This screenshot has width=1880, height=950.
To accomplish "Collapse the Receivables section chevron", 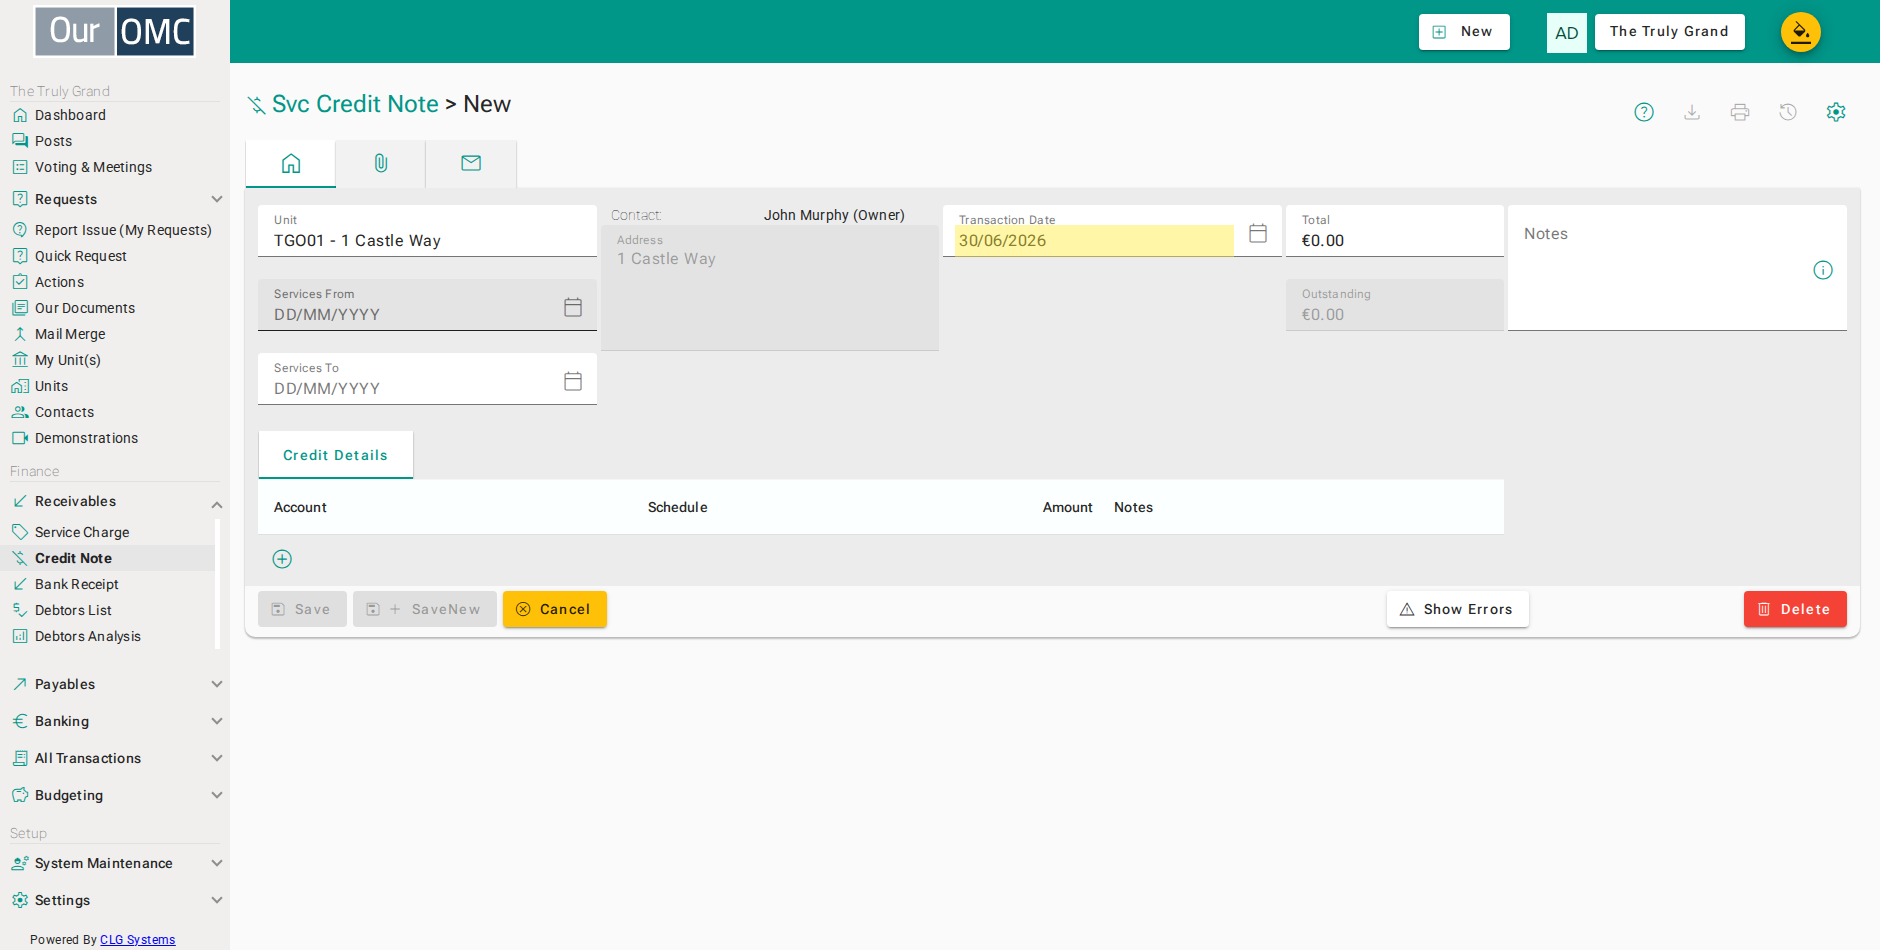I will [x=217, y=504].
